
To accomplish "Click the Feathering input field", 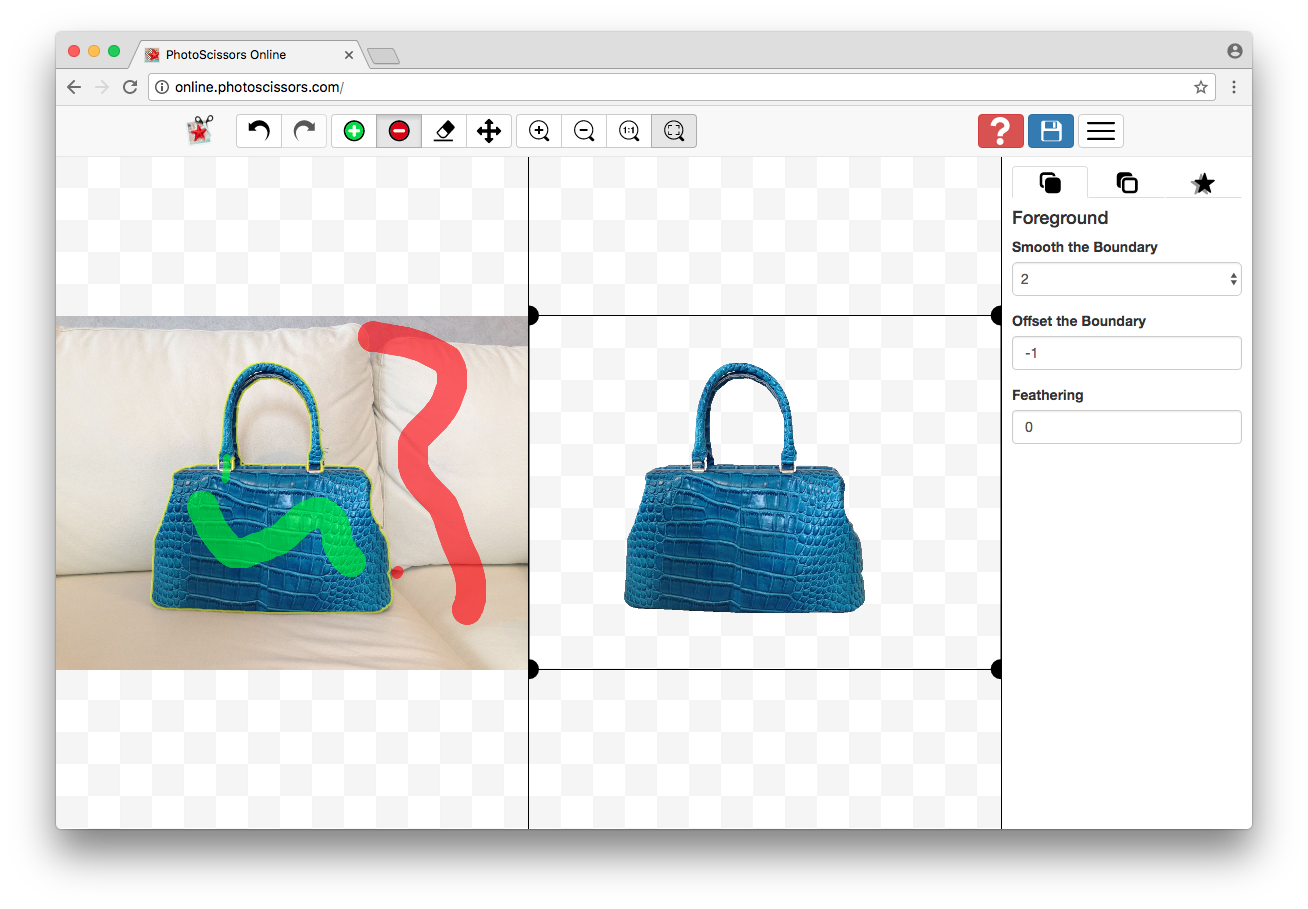I will [x=1126, y=427].
